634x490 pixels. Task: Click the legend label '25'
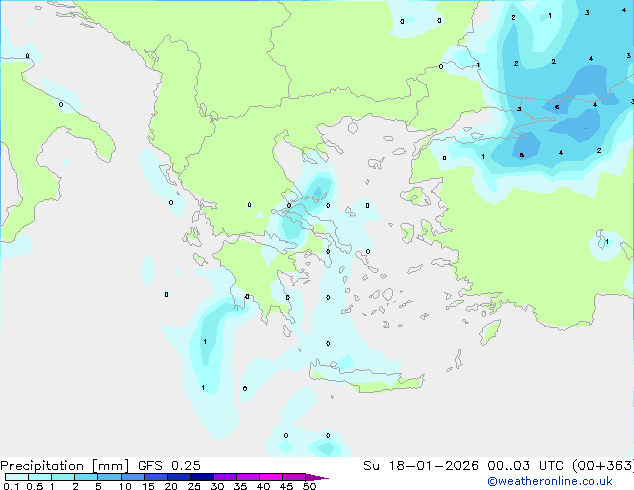(x=194, y=486)
